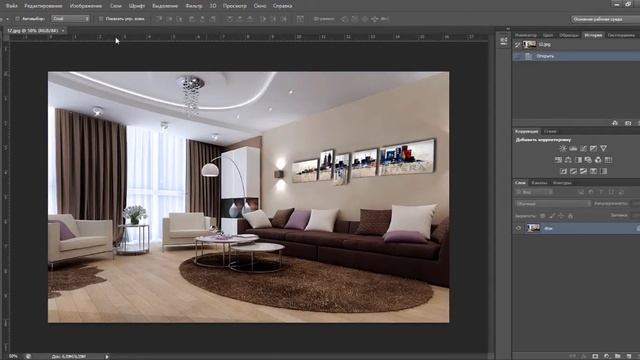Switch to the Контуры panel tab

562,183
